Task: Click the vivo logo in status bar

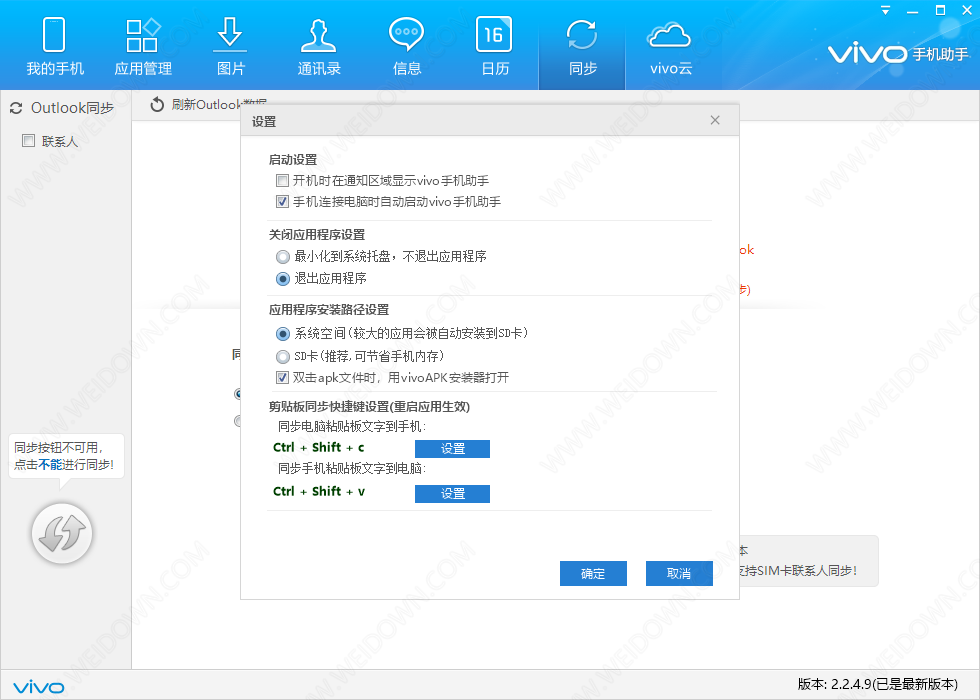Action: (x=39, y=687)
